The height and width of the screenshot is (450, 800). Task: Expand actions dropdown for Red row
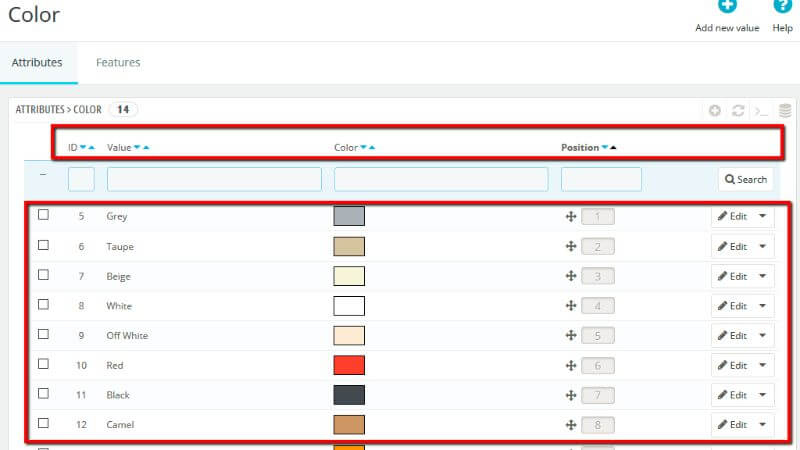click(x=763, y=365)
